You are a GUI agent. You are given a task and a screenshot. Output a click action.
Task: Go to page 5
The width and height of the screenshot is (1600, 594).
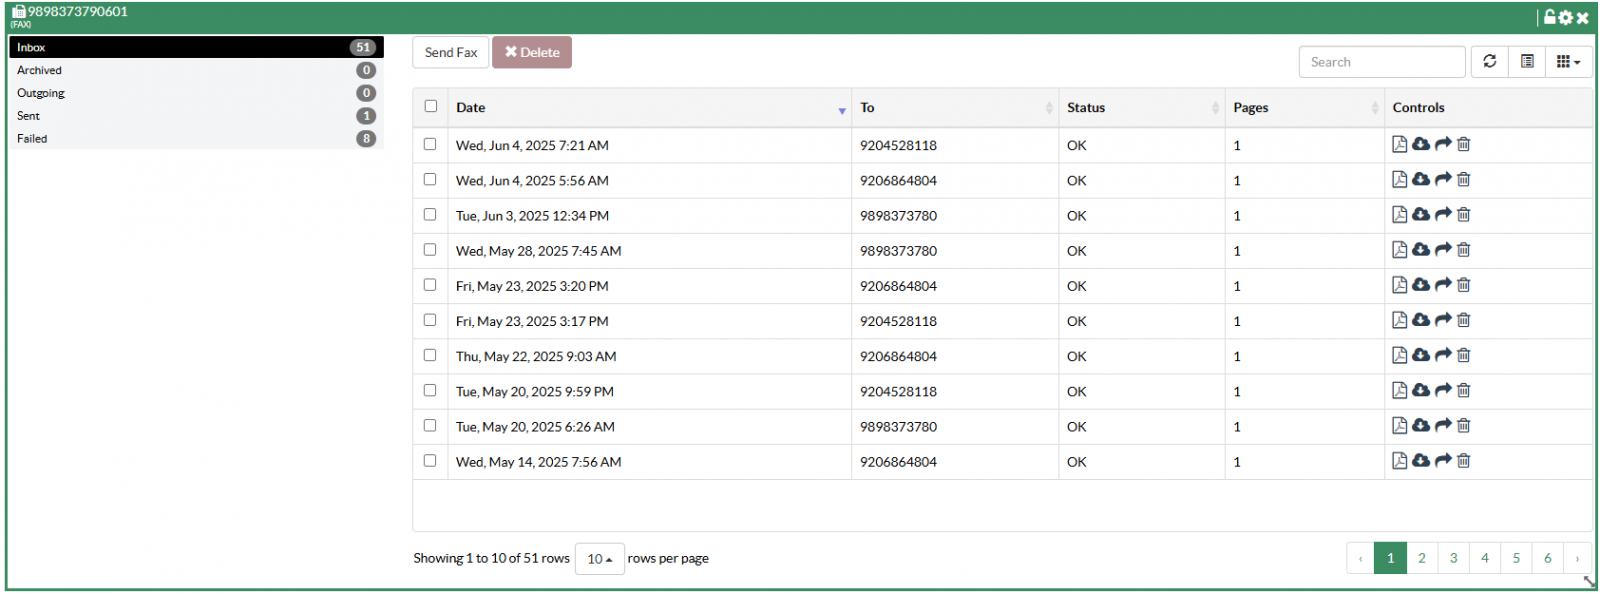coord(1517,558)
